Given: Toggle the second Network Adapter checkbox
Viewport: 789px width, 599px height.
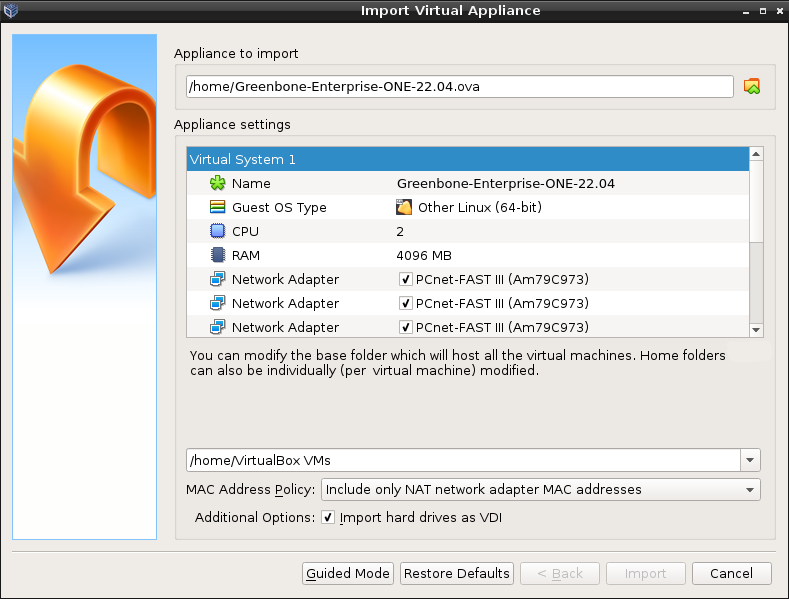Looking at the screenshot, I should [x=406, y=304].
